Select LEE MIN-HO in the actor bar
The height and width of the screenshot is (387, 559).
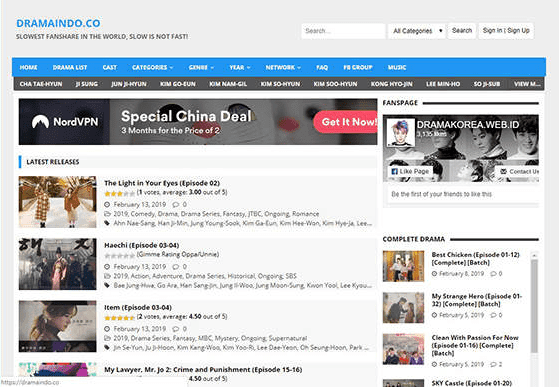pos(443,84)
